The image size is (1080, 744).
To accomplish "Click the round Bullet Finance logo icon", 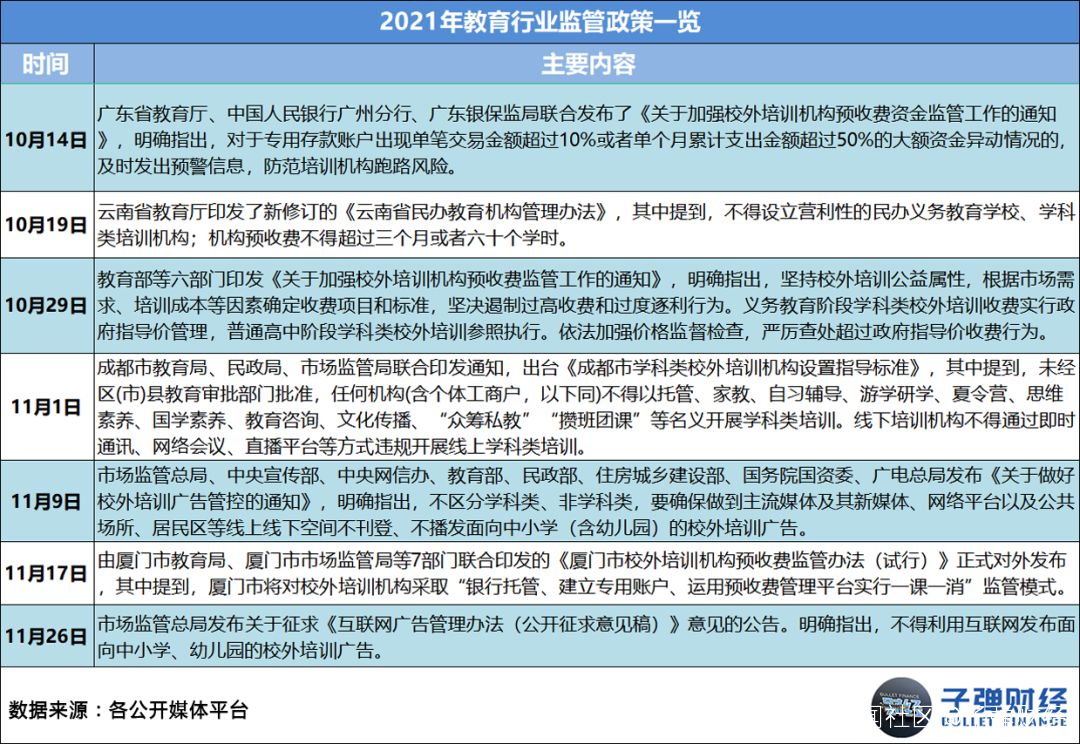I will pos(901,707).
